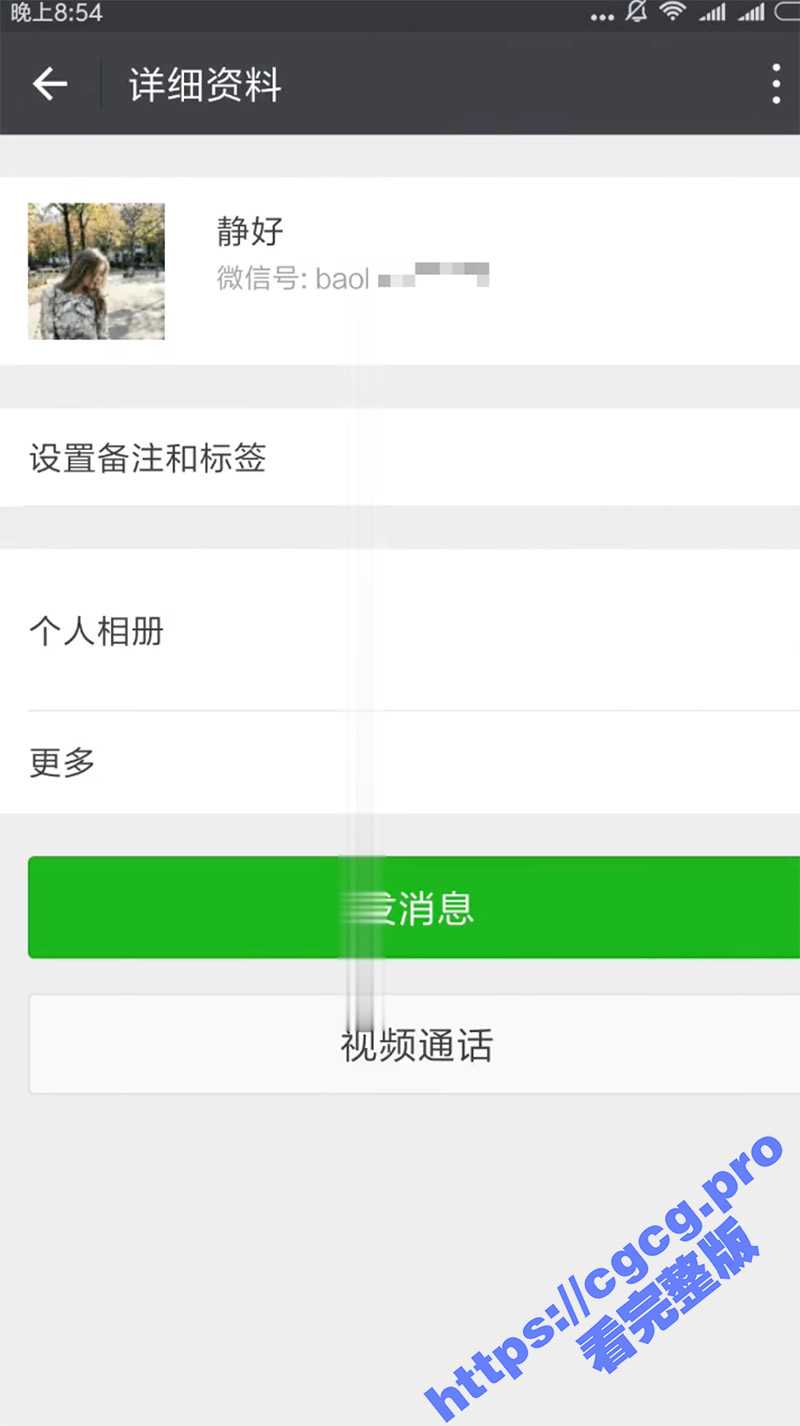This screenshot has height=1426, width=800.
Task: Tap the second SIM signal bars
Action: point(750,12)
